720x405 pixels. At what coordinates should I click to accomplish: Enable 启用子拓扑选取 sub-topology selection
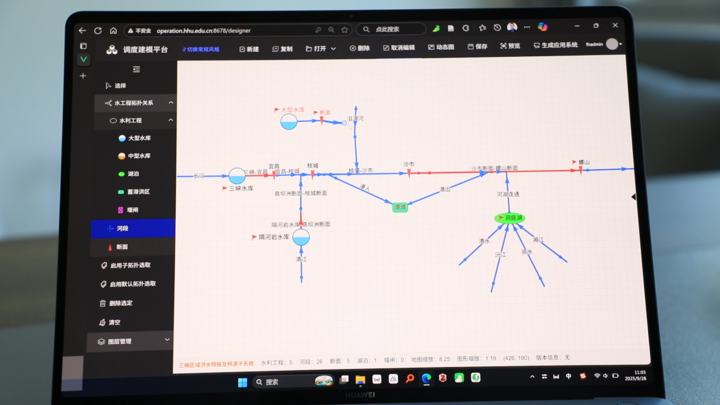click(x=130, y=266)
